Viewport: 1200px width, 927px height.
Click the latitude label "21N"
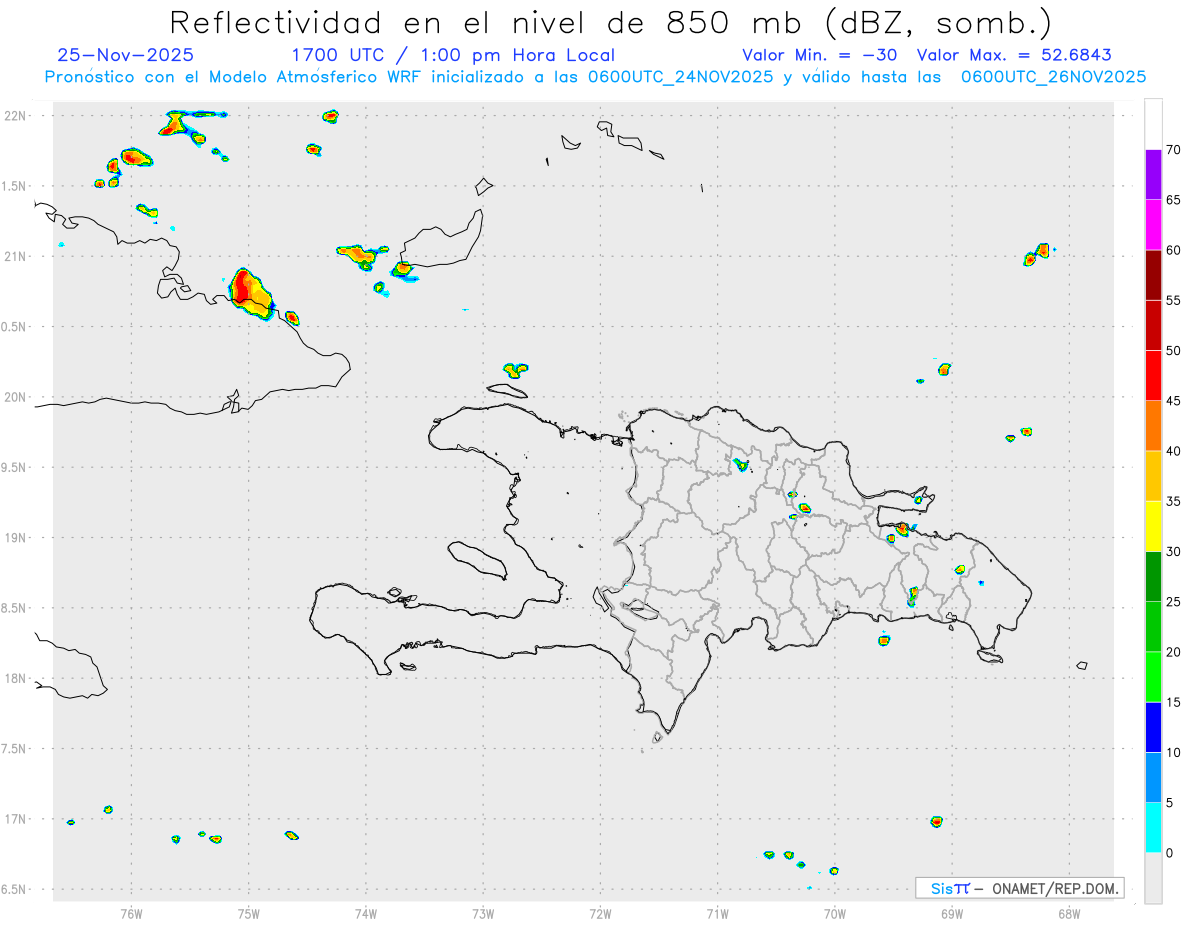(14, 256)
